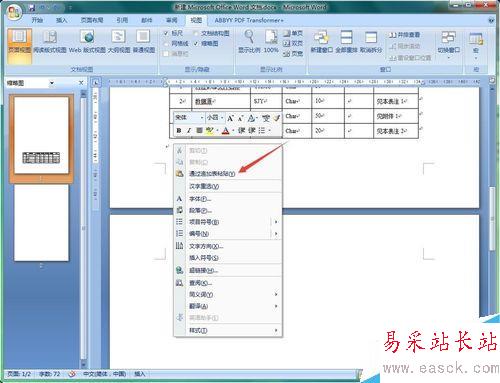Switch to Reading Layout view (阅读版式视图)
Viewport: 500px width, 383px height.
(x=50, y=42)
